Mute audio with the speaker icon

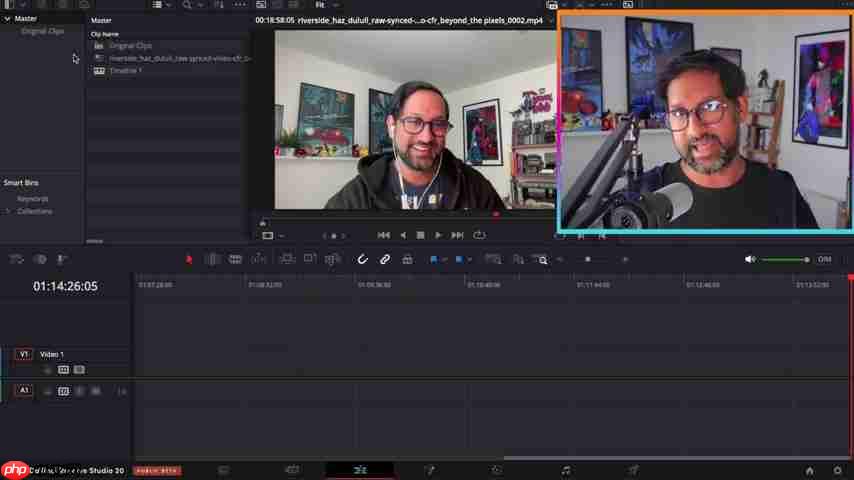click(x=750, y=259)
